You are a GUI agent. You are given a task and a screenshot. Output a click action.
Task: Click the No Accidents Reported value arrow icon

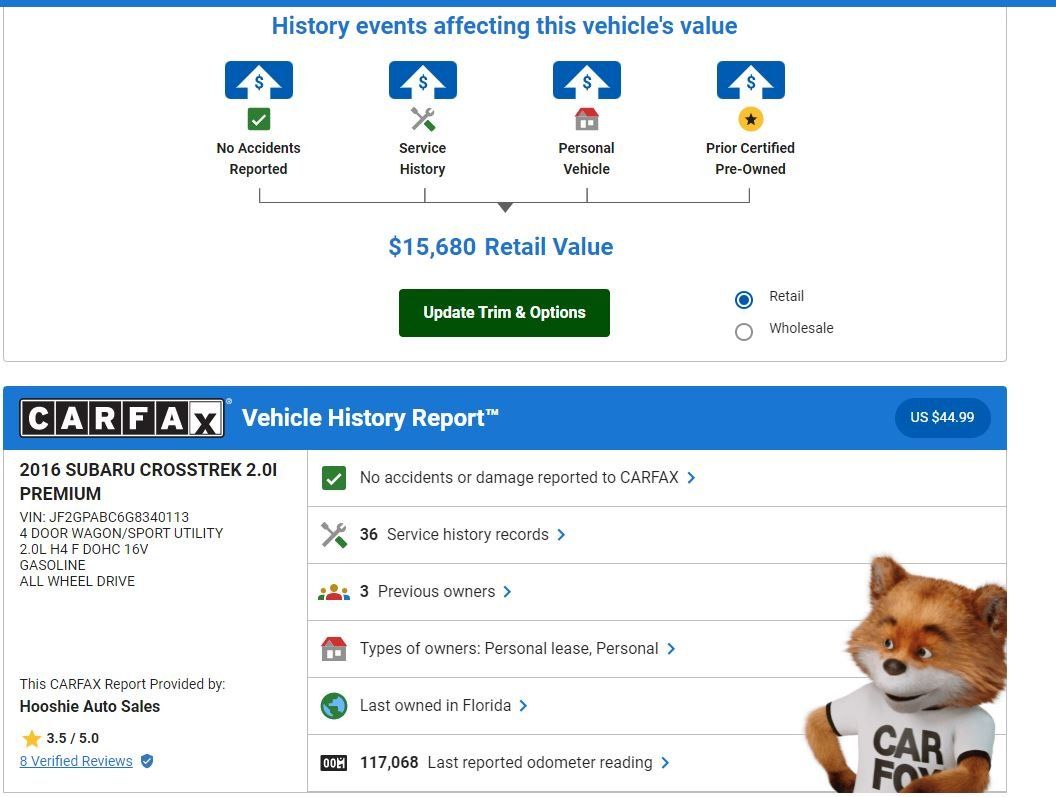click(259, 80)
